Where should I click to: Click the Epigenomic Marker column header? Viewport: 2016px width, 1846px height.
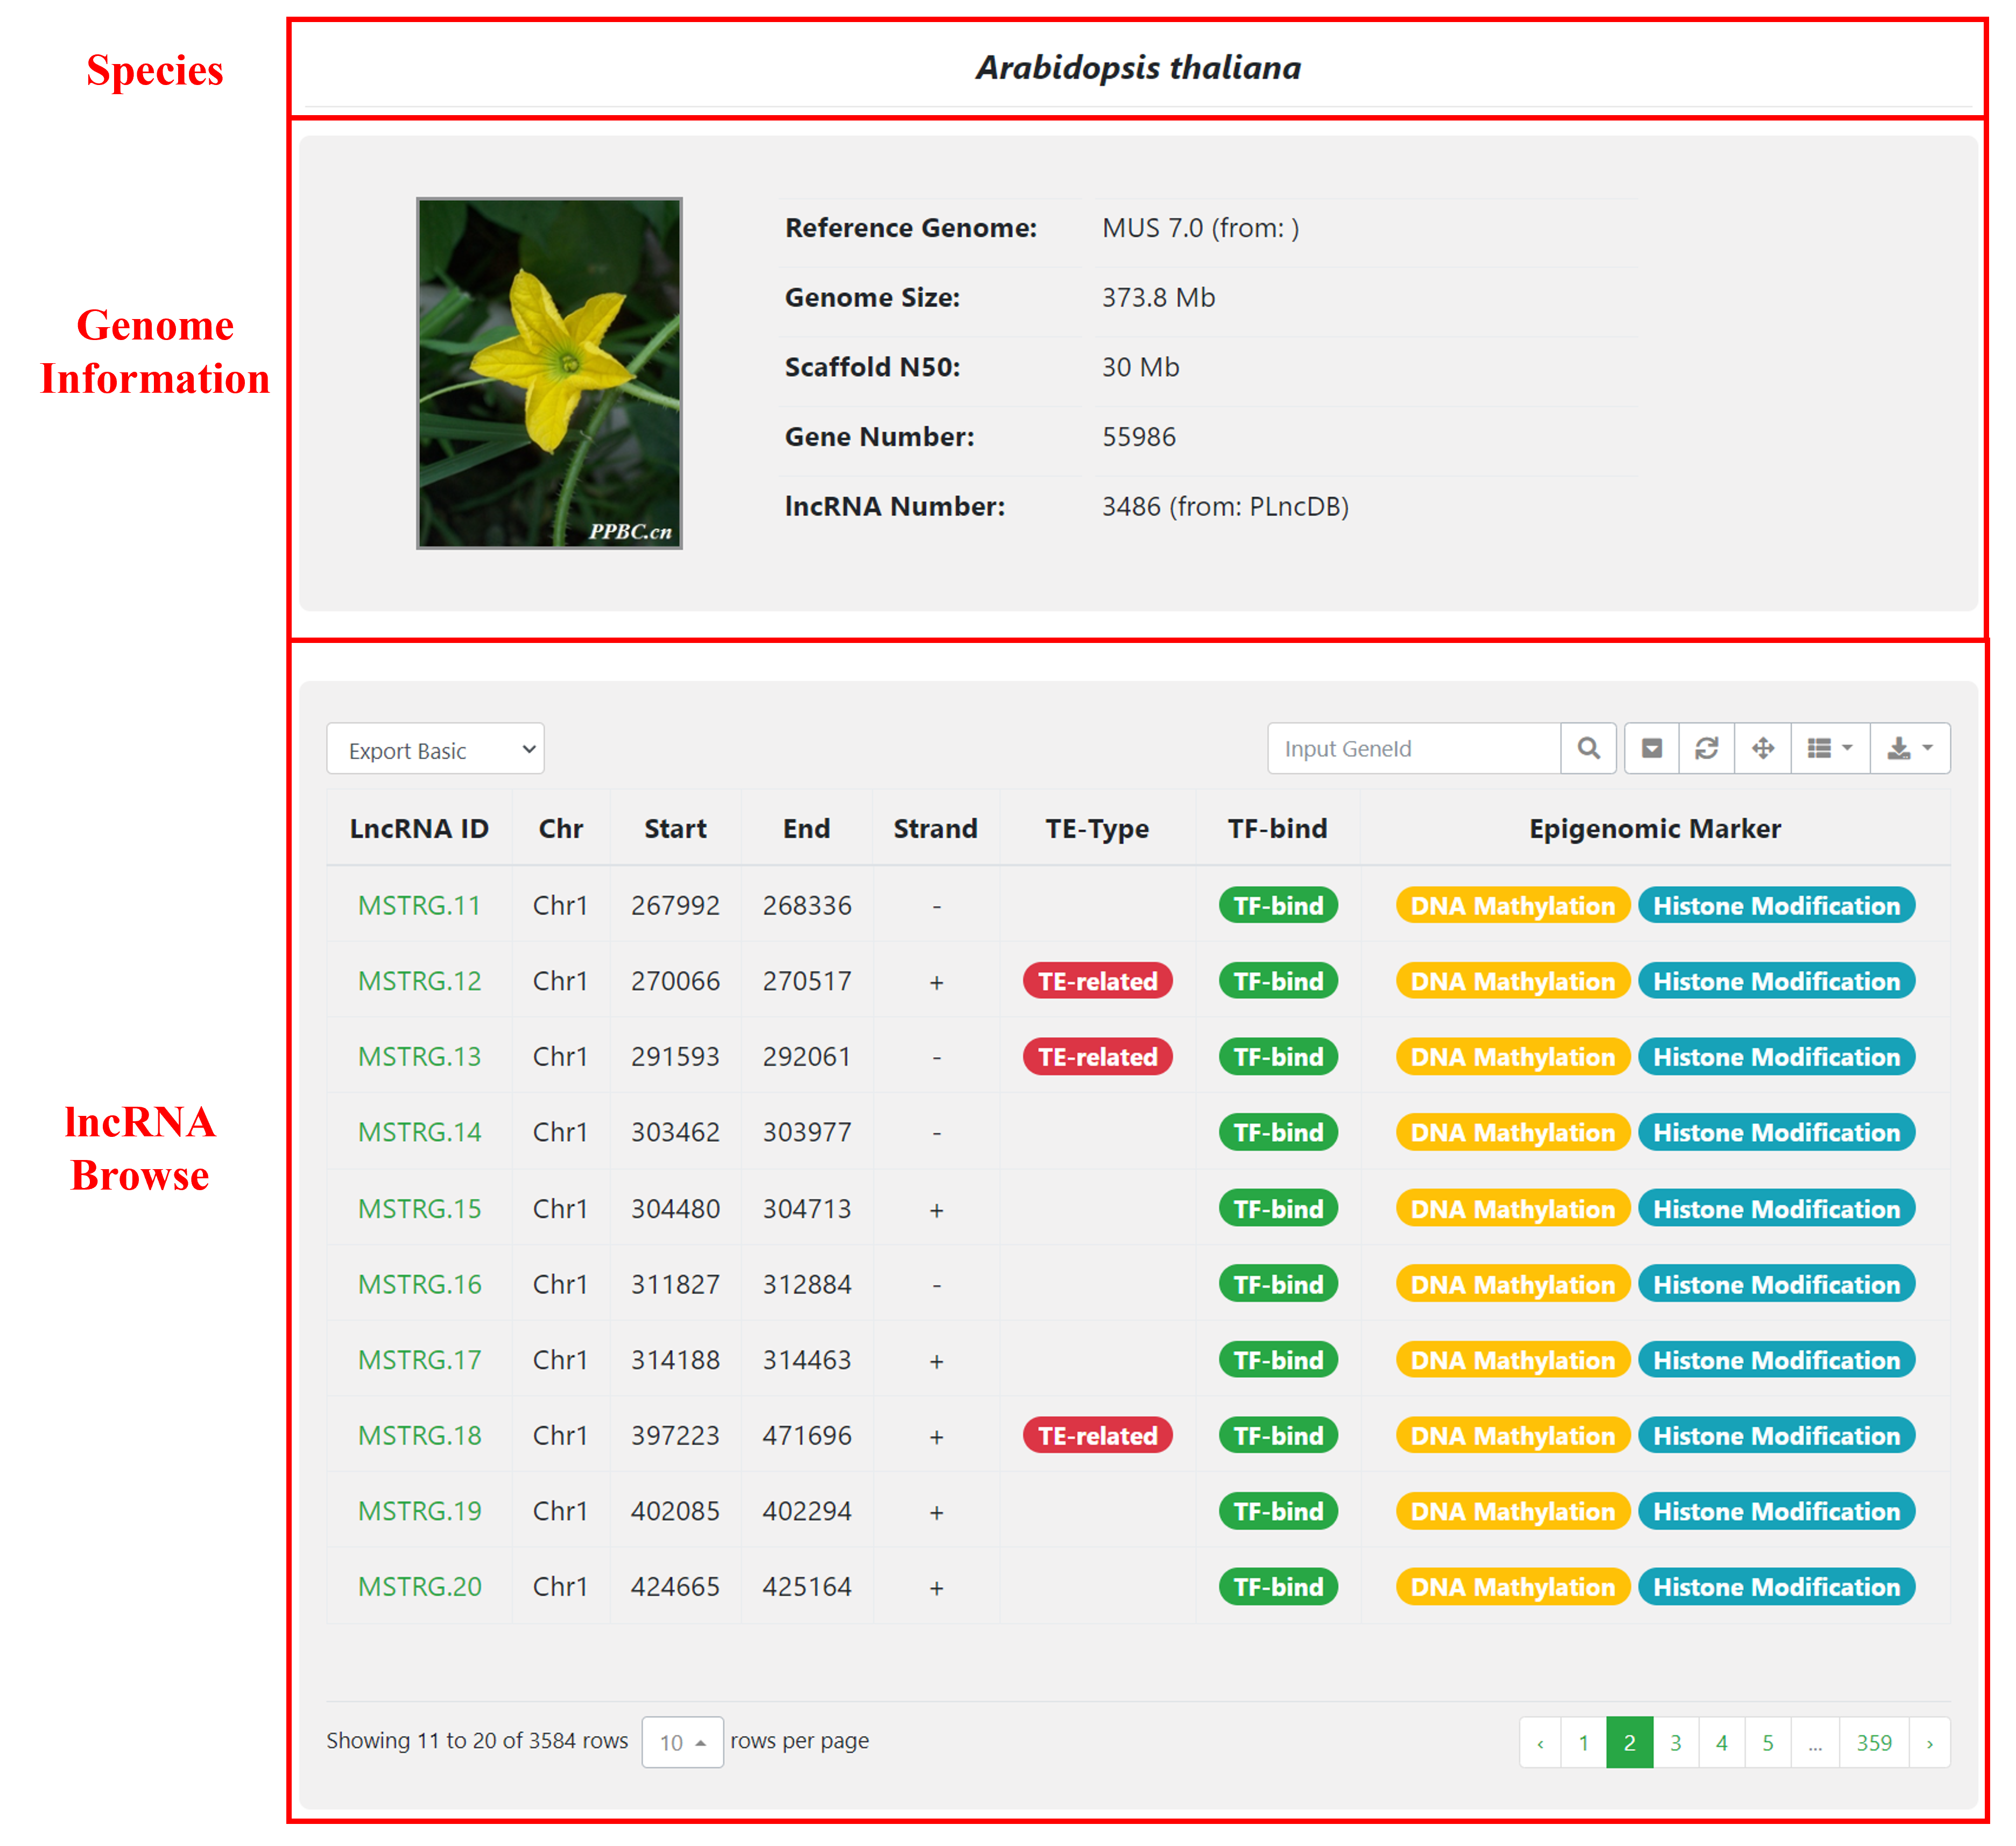(1655, 829)
